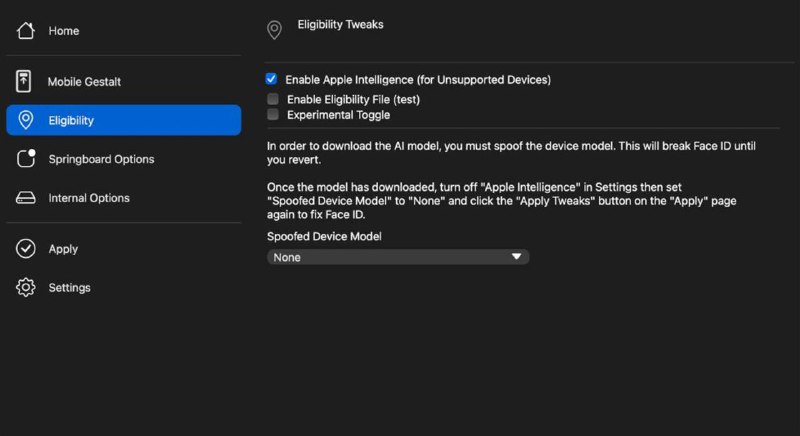
Task: Open the Settings page label
Action: point(69,288)
